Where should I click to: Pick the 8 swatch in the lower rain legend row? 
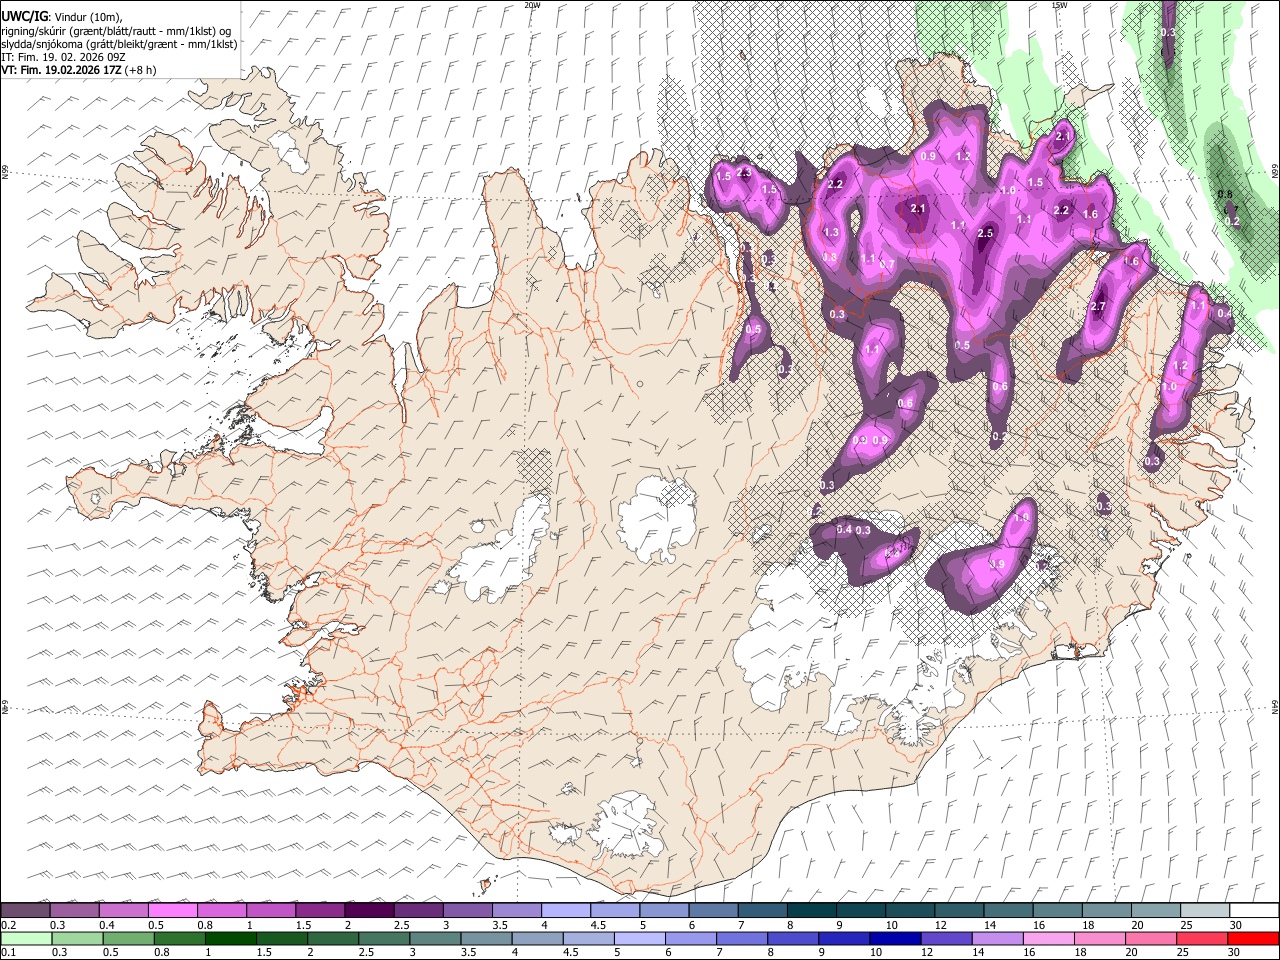(x=793, y=938)
